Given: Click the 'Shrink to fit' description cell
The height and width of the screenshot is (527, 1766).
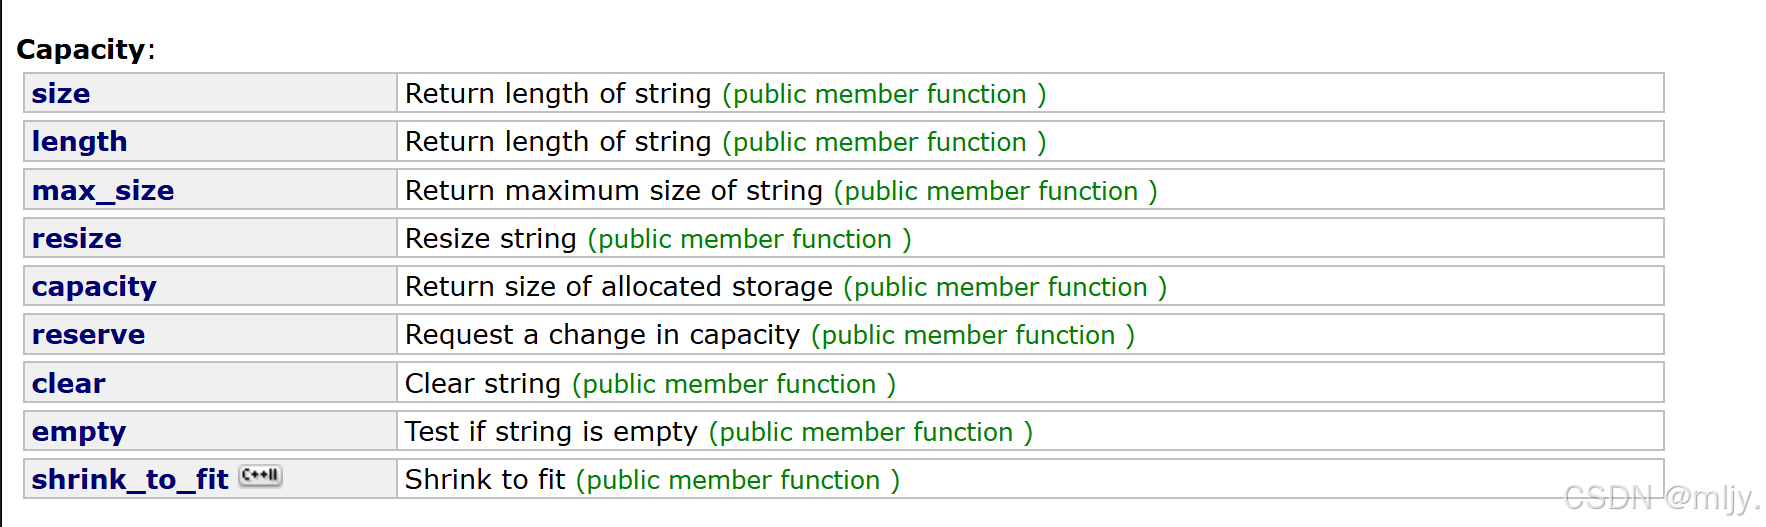Looking at the screenshot, I should (x=1030, y=479).
